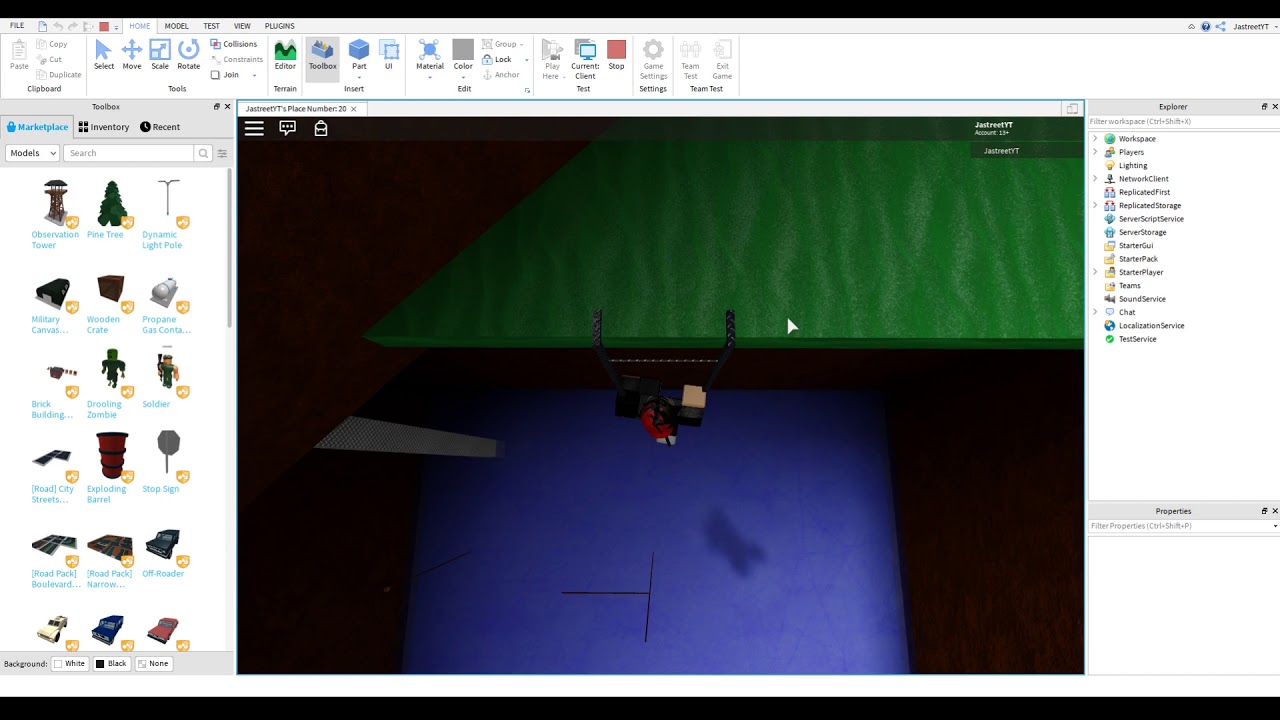Click the Stop test button
Screen dimensions: 1280x720
616,55
